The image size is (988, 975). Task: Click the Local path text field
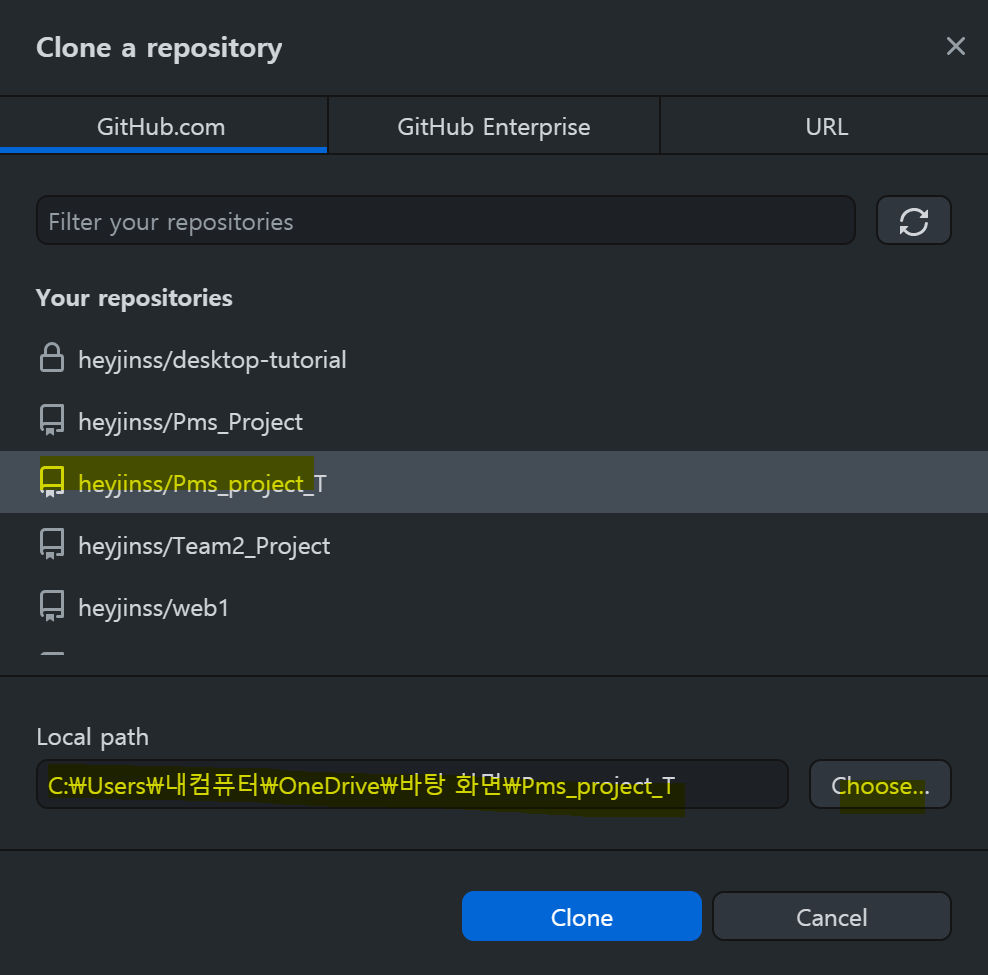point(412,784)
